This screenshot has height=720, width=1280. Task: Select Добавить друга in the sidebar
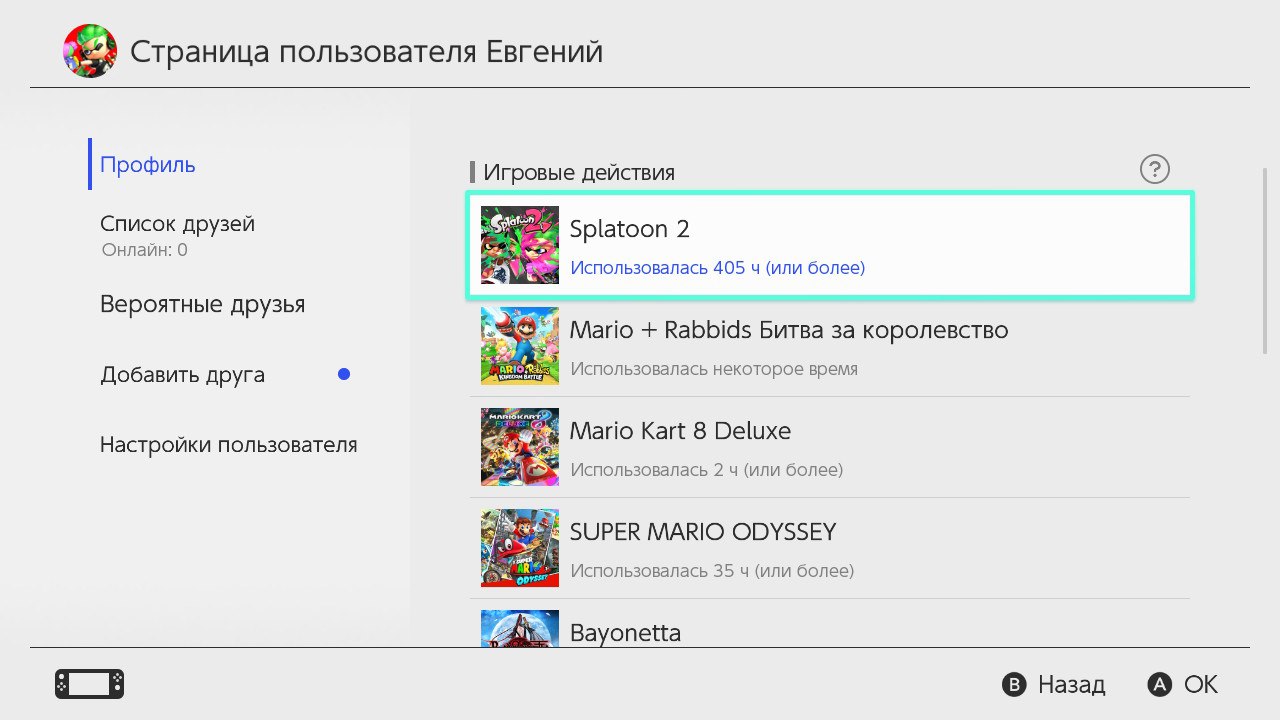pyautogui.click(x=182, y=375)
